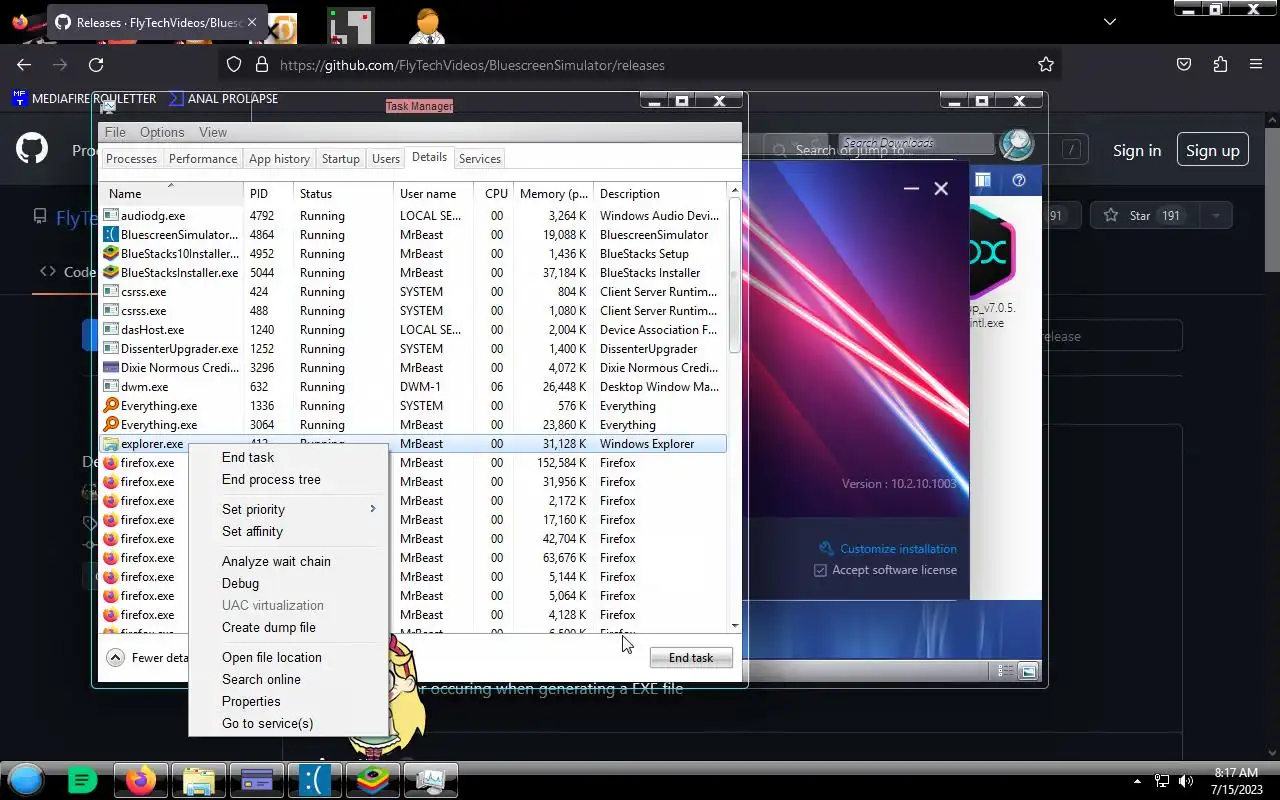Image resolution: width=1280 pixels, height=800 pixels.
Task: Go back in Firefox
Action: [24, 65]
